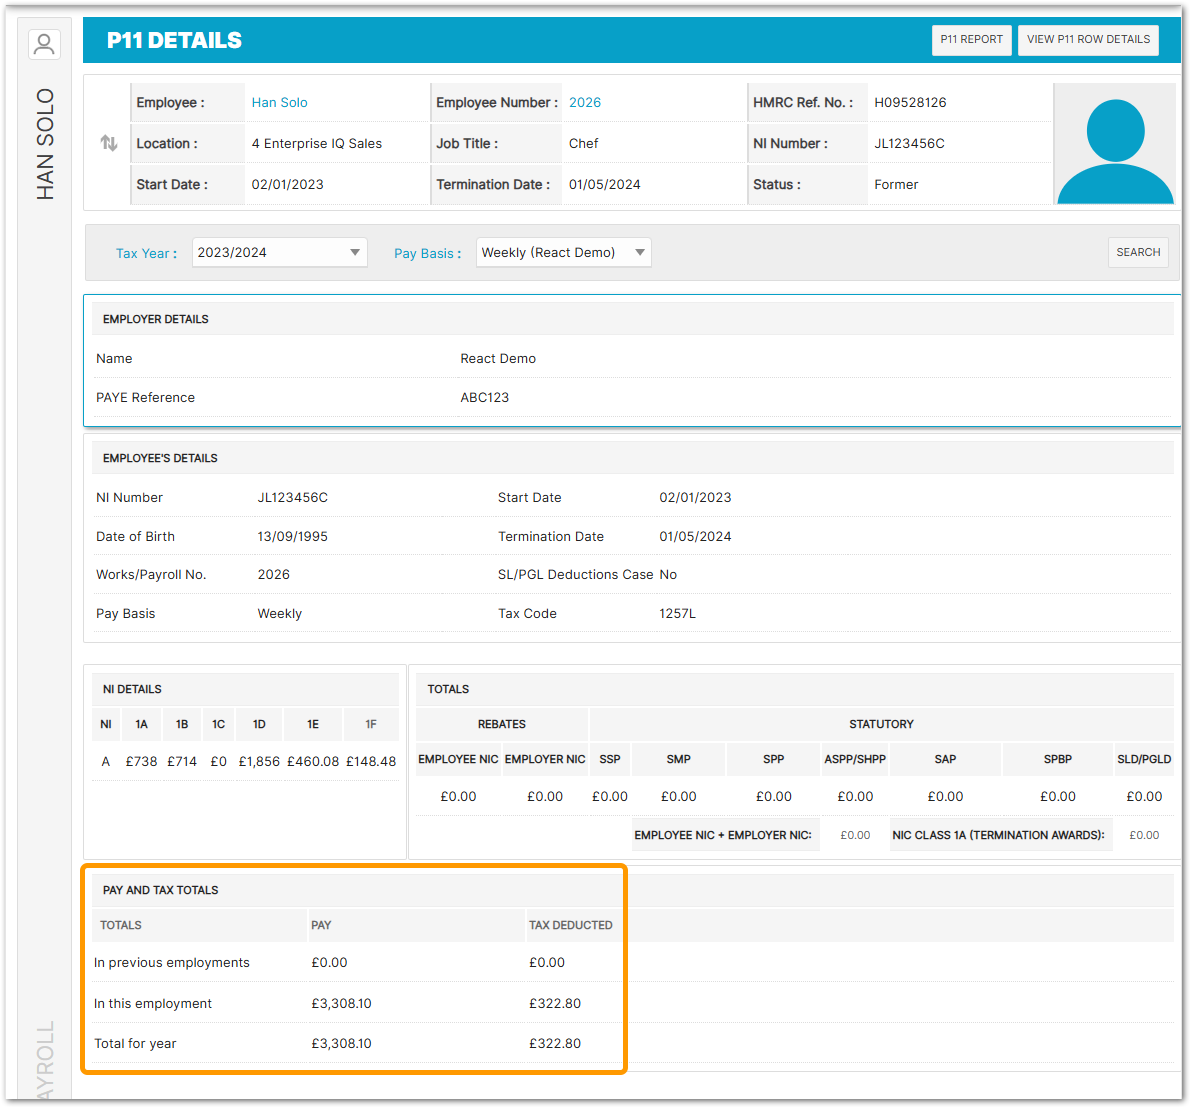
Task: Click NI category A row in NI DETAILS
Action: (x=106, y=760)
